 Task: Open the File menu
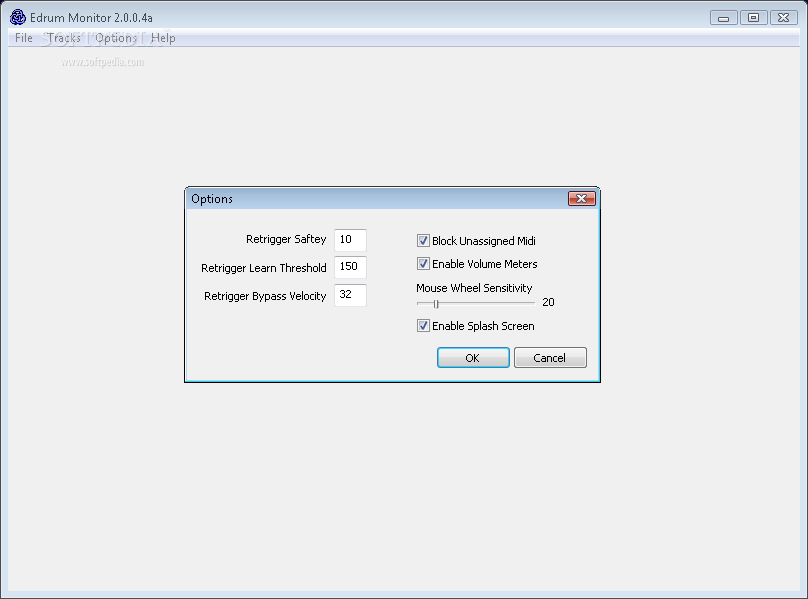tap(24, 38)
